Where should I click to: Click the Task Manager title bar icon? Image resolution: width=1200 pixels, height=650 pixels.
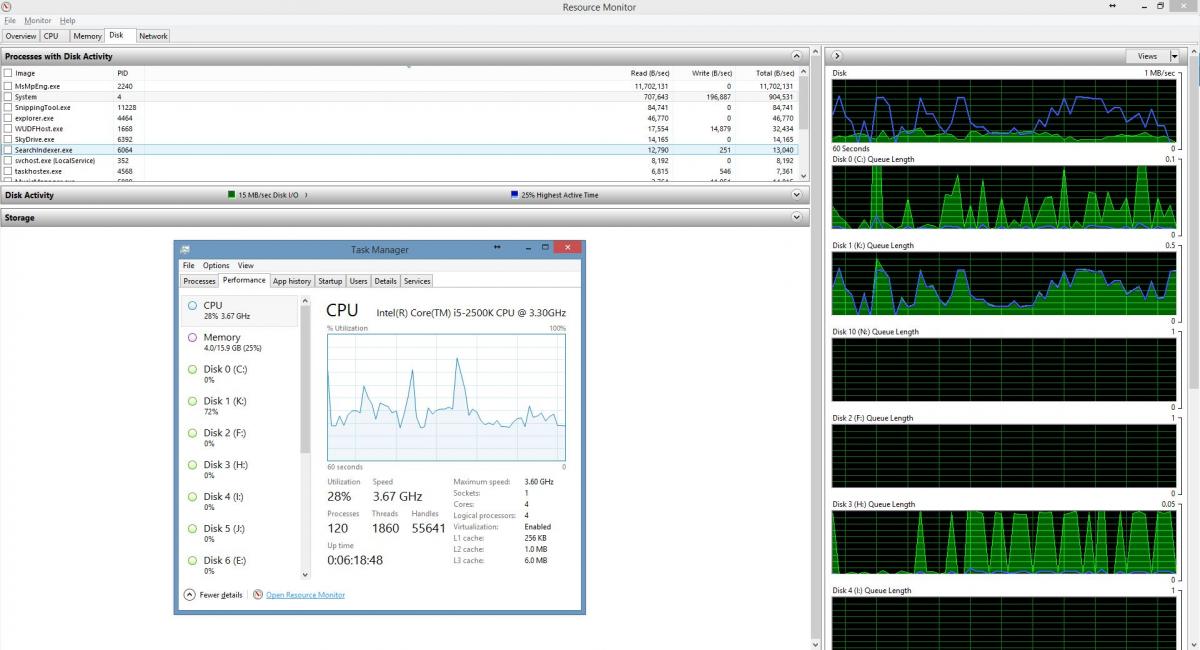tap(186, 248)
